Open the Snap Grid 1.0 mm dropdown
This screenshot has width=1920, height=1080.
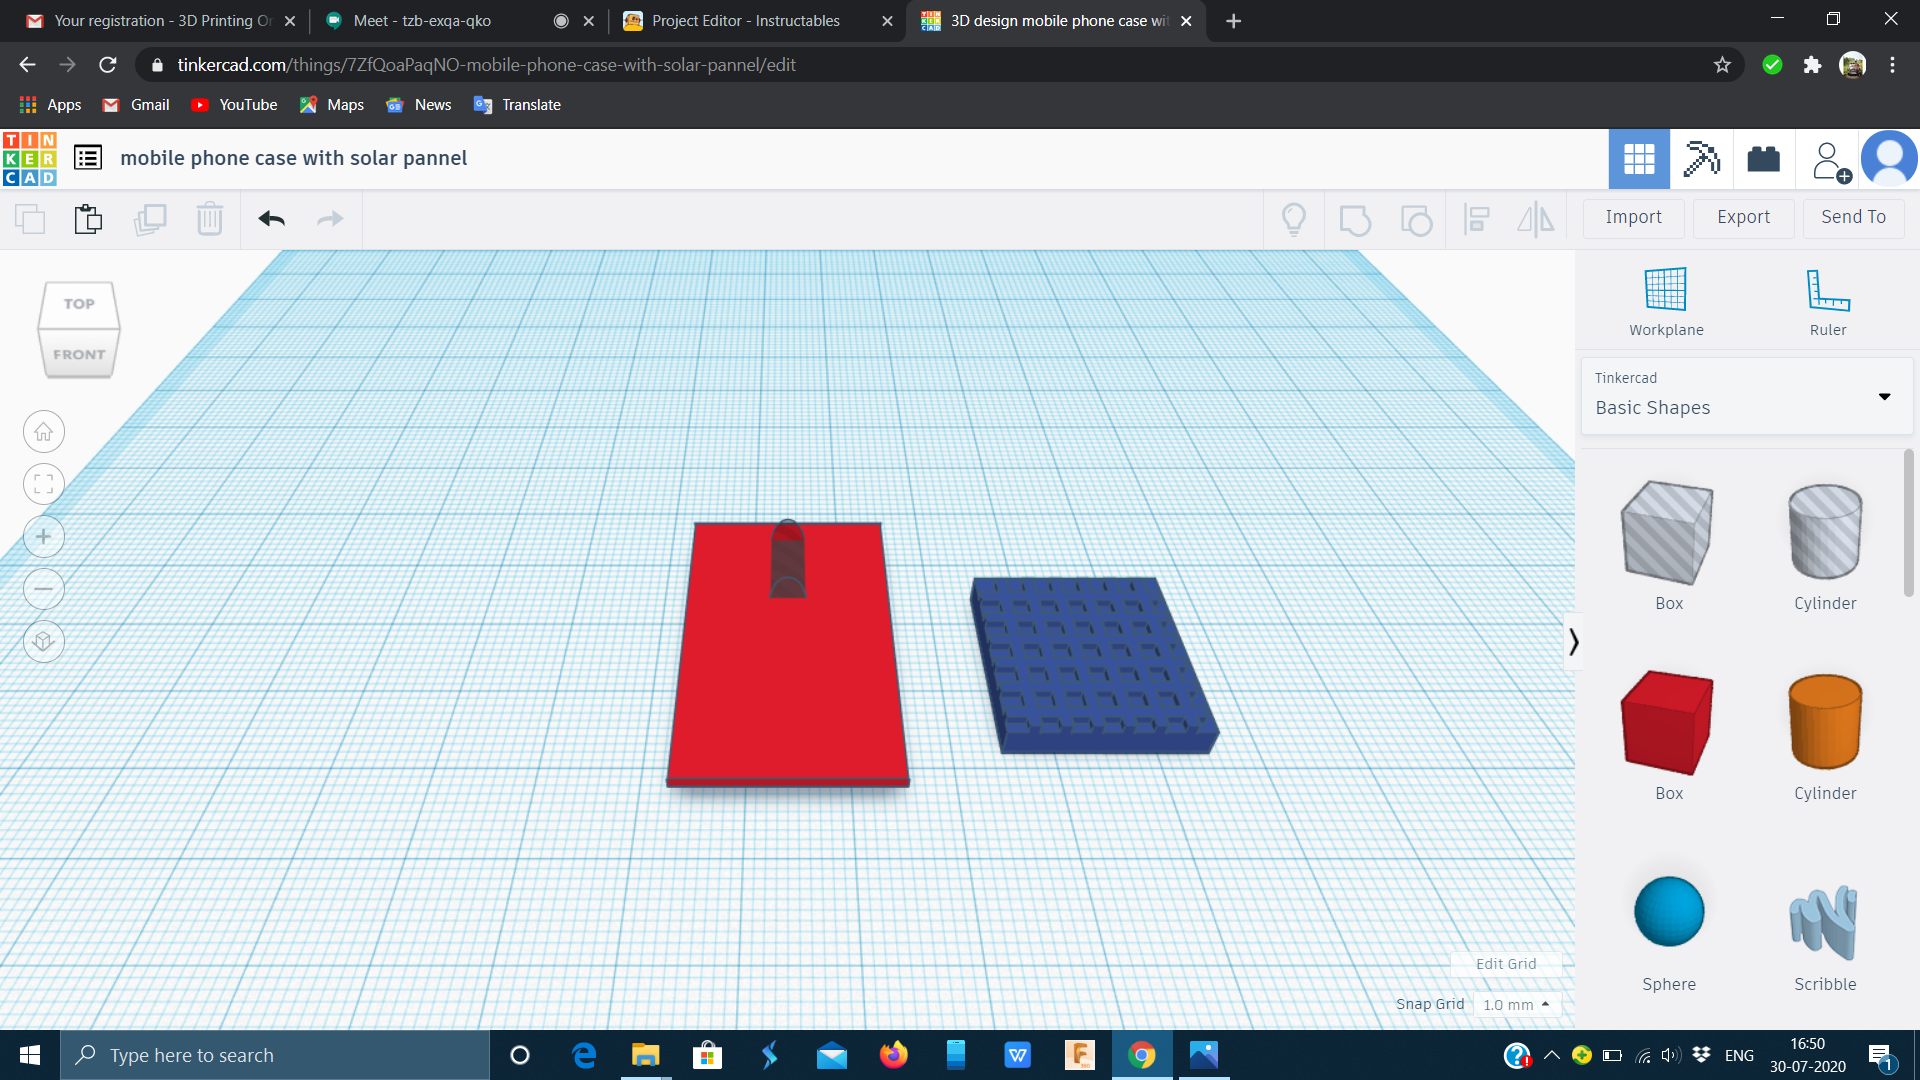1516,1004
